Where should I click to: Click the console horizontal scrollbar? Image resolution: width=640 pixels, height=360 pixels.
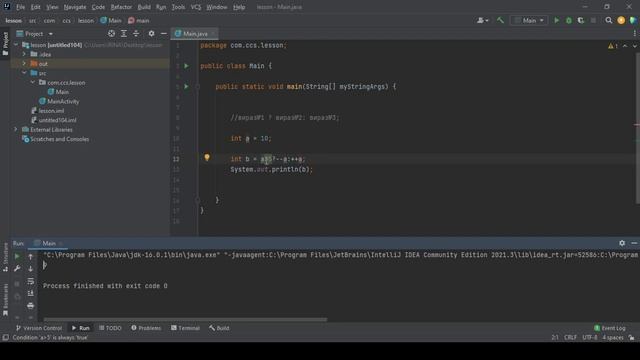[x=185, y=319]
